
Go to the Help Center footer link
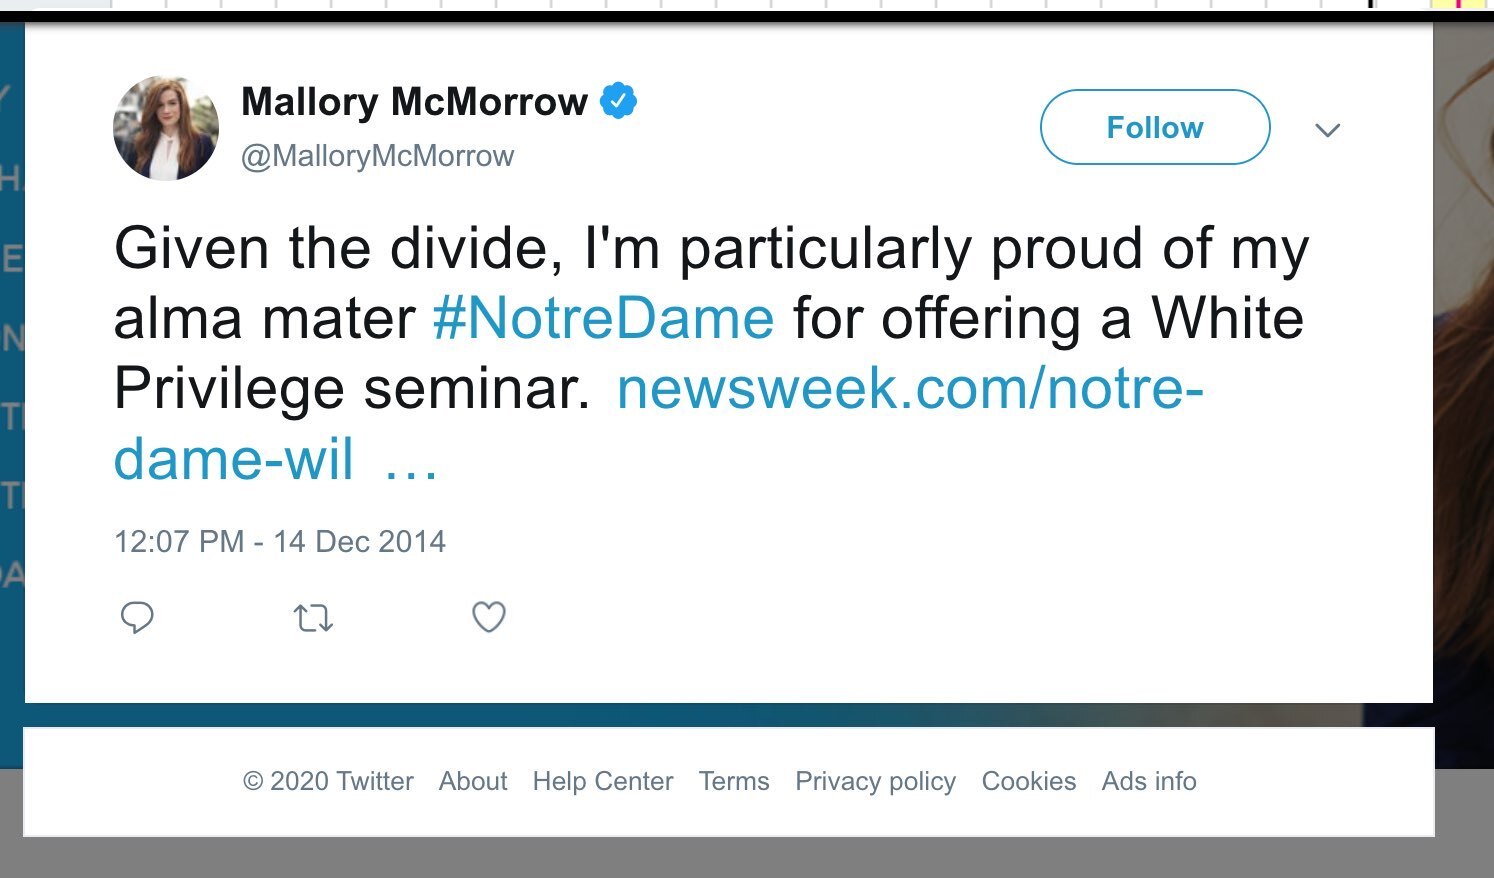602,781
